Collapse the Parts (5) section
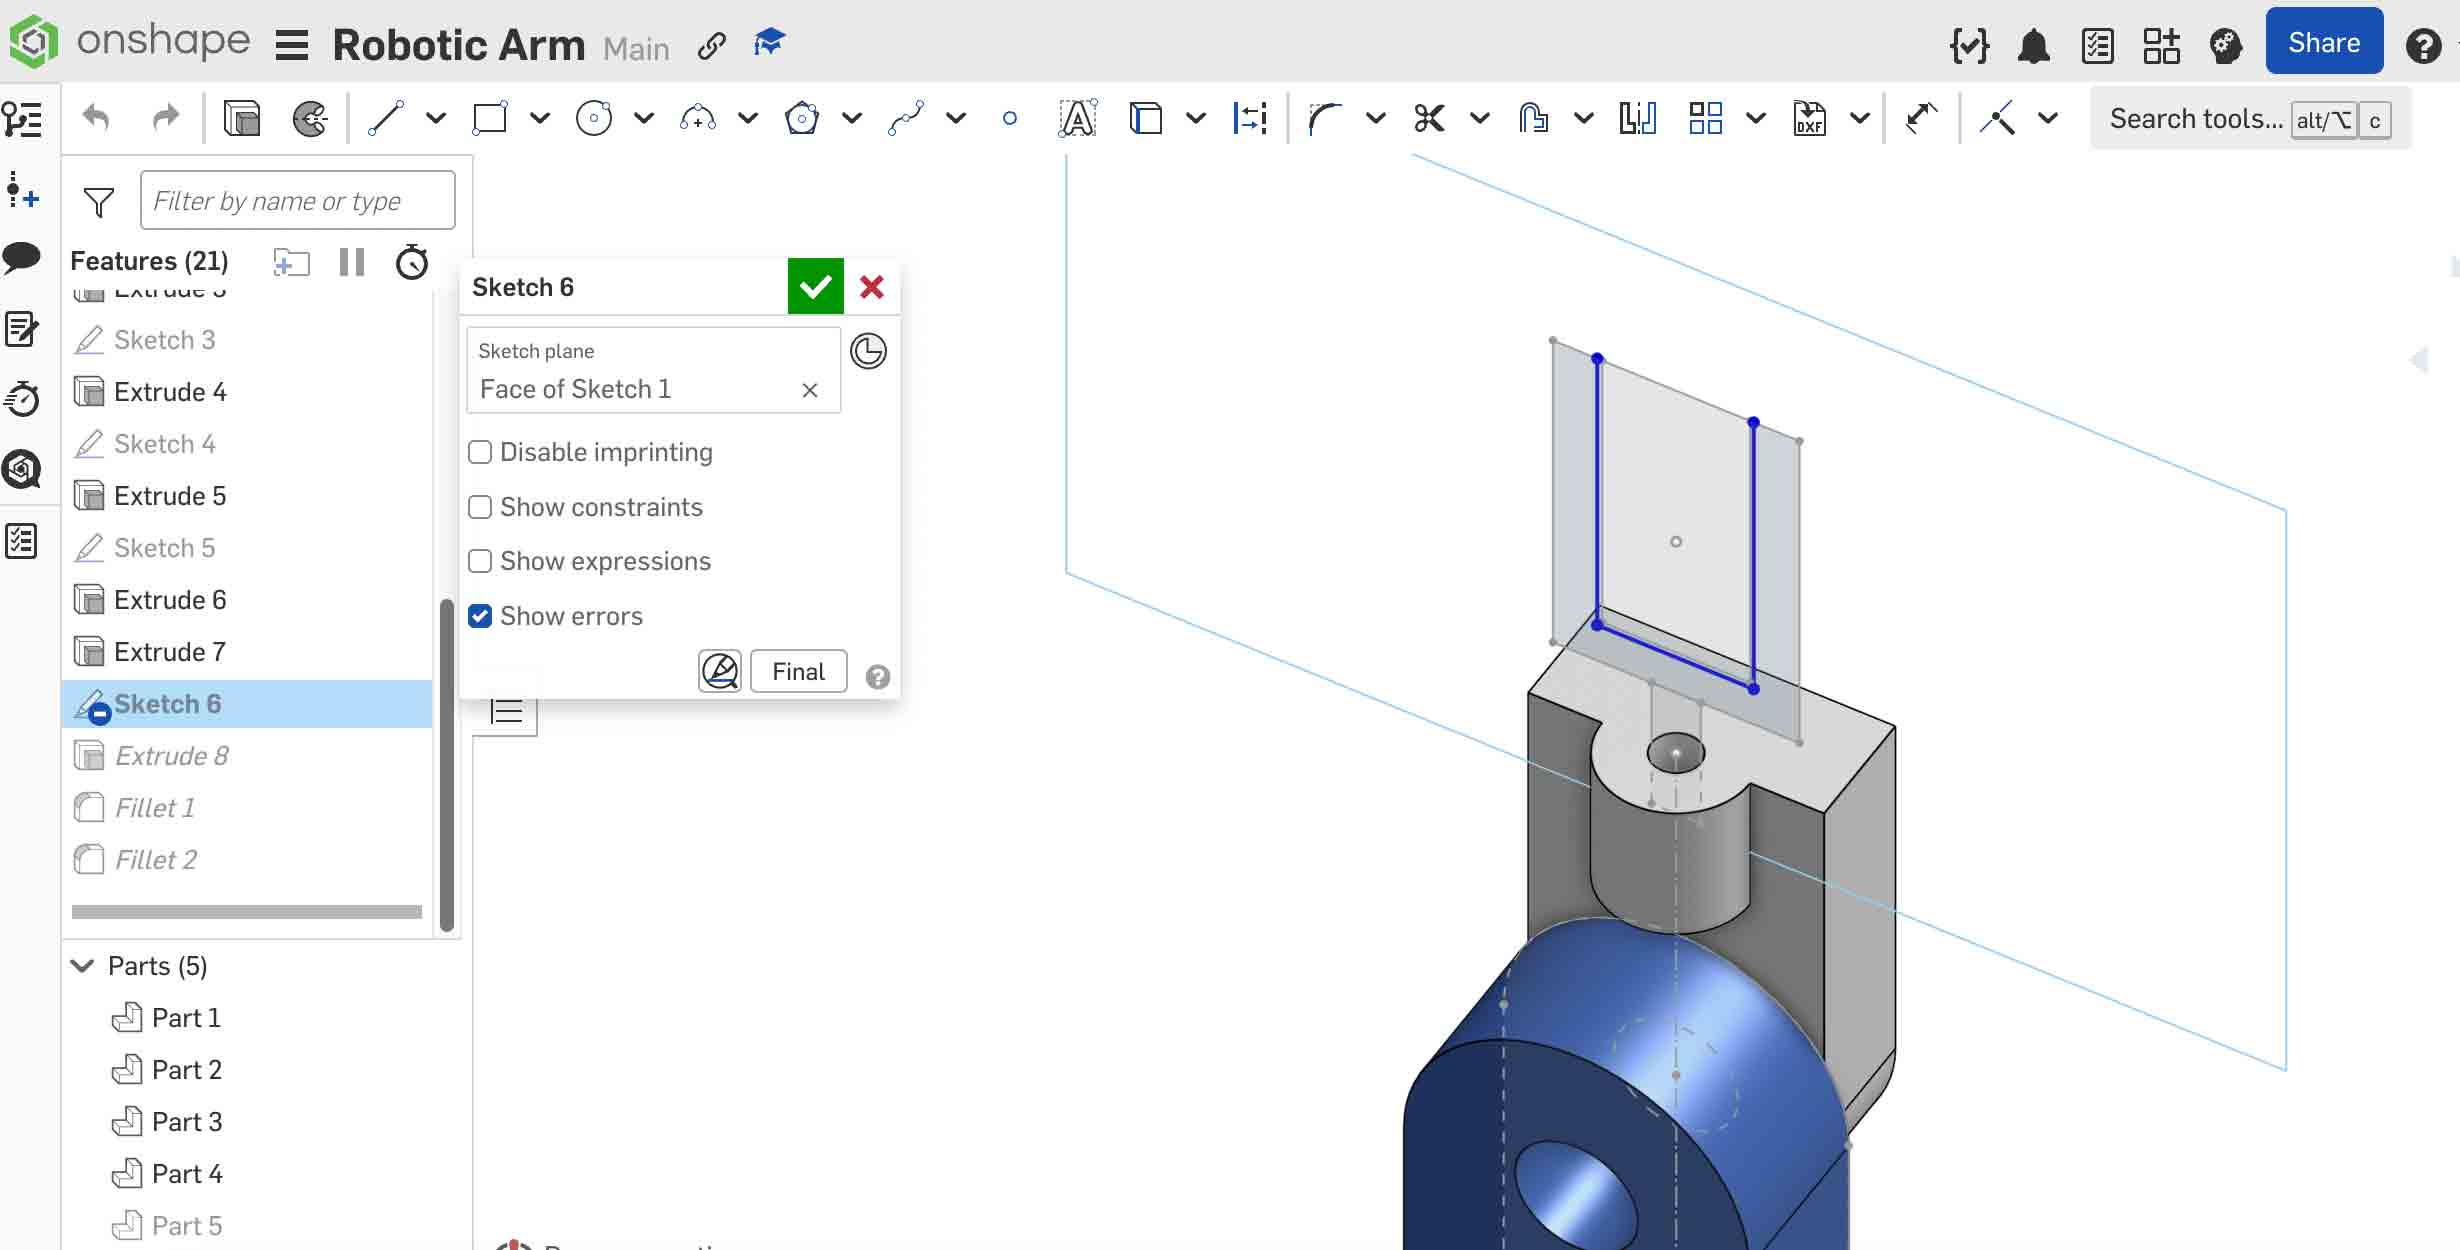Image resolution: width=2460 pixels, height=1250 pixels. click(82, 965)
